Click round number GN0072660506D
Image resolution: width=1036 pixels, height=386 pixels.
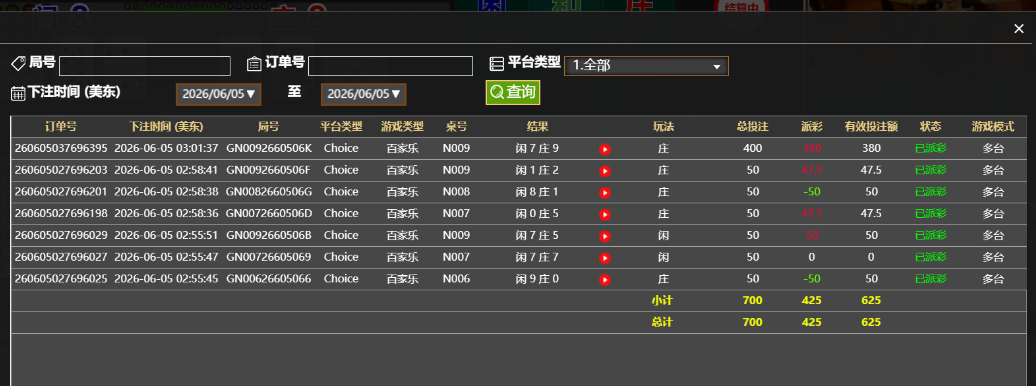pyautogui.click(x=269, y=213)
